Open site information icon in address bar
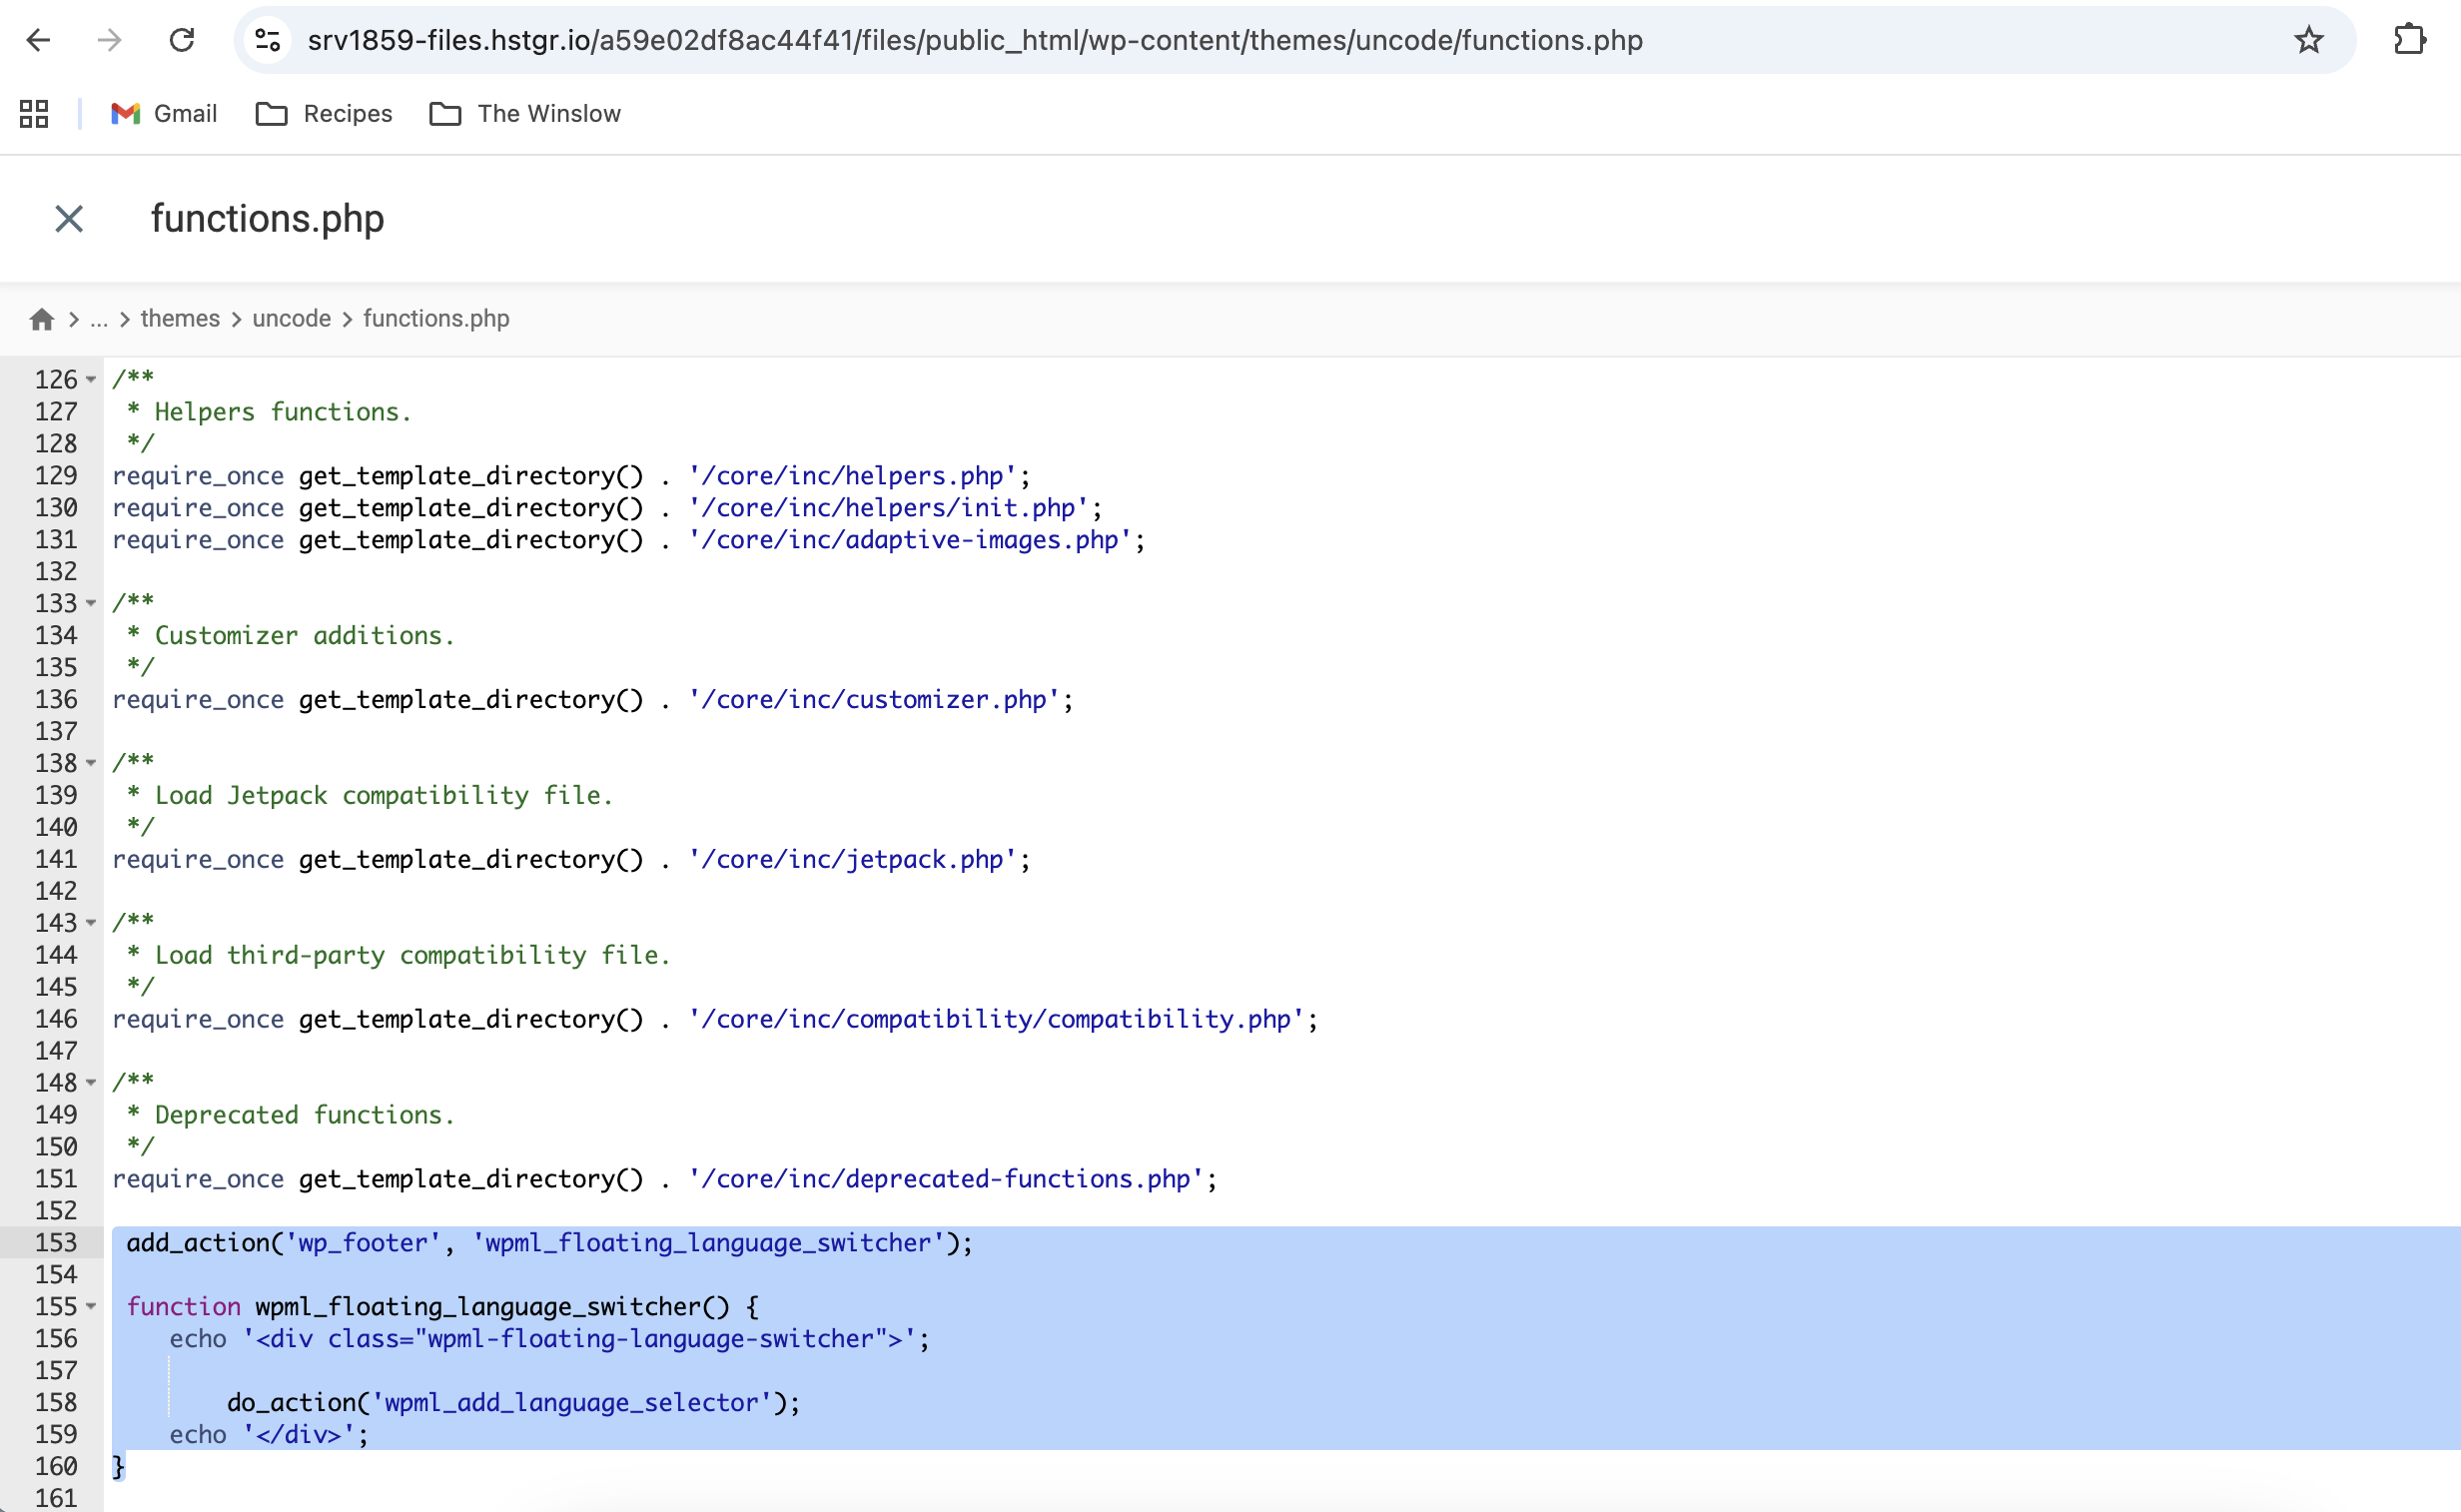This screenshot has width=2461, height=1512. point(267,40)
